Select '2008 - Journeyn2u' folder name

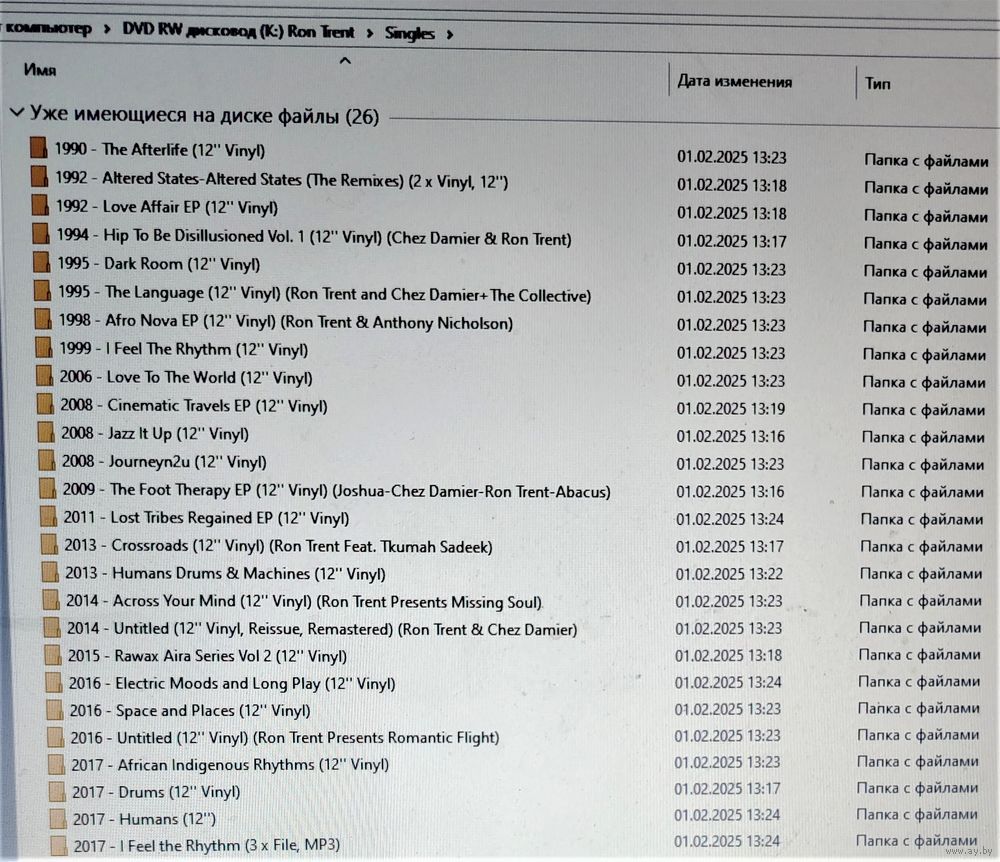[x=164, y=462]
